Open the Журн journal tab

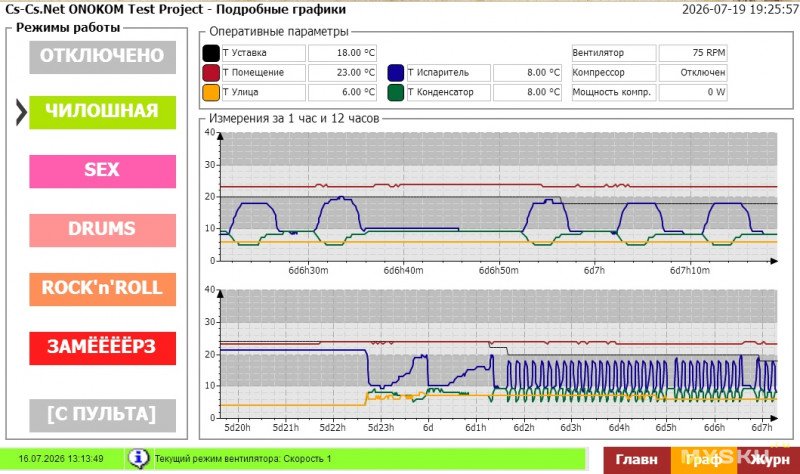point(768,460)
